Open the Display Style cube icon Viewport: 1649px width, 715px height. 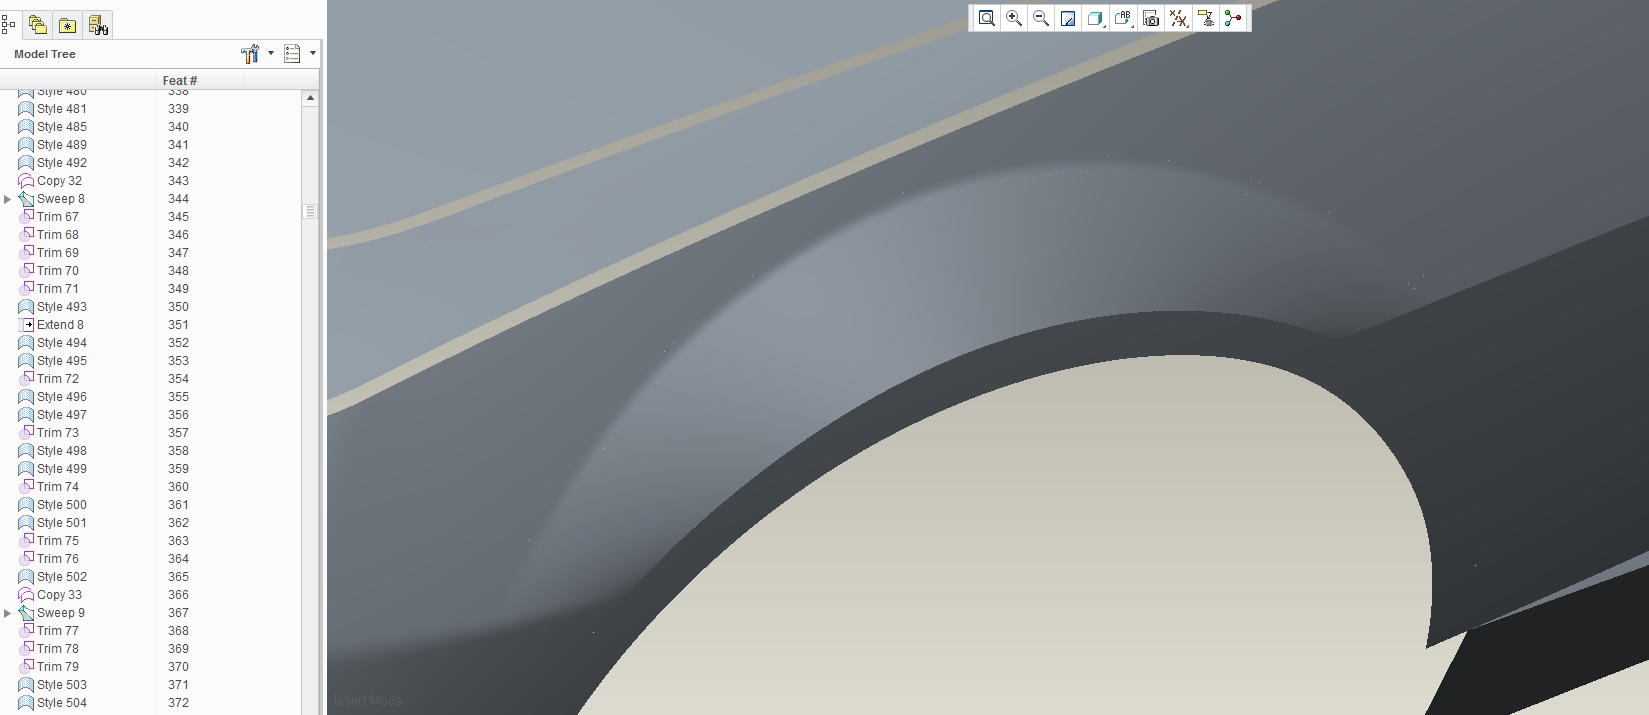1095,18
